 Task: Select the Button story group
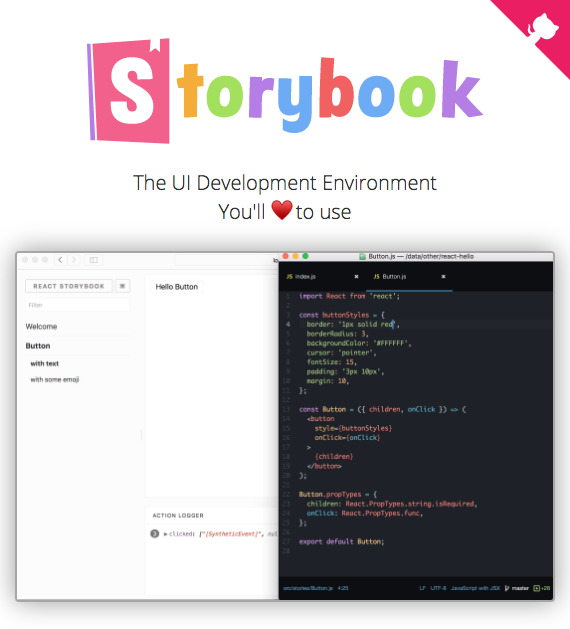[38, 346]
